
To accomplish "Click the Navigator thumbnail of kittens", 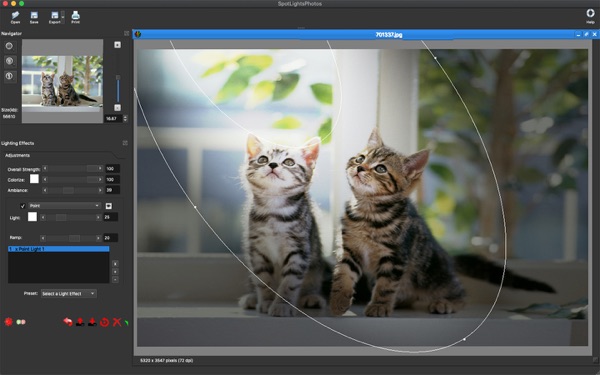I will pos(62,81).
